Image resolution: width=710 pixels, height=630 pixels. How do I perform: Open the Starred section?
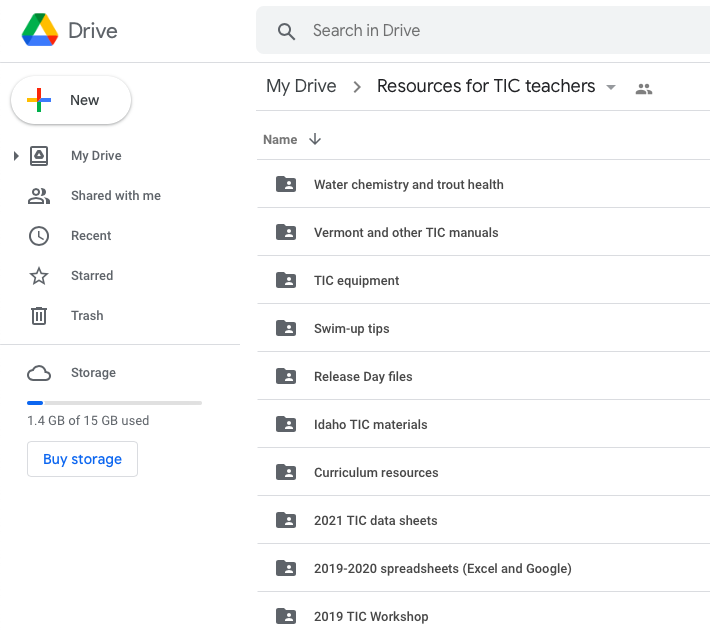tap(92, 275)
